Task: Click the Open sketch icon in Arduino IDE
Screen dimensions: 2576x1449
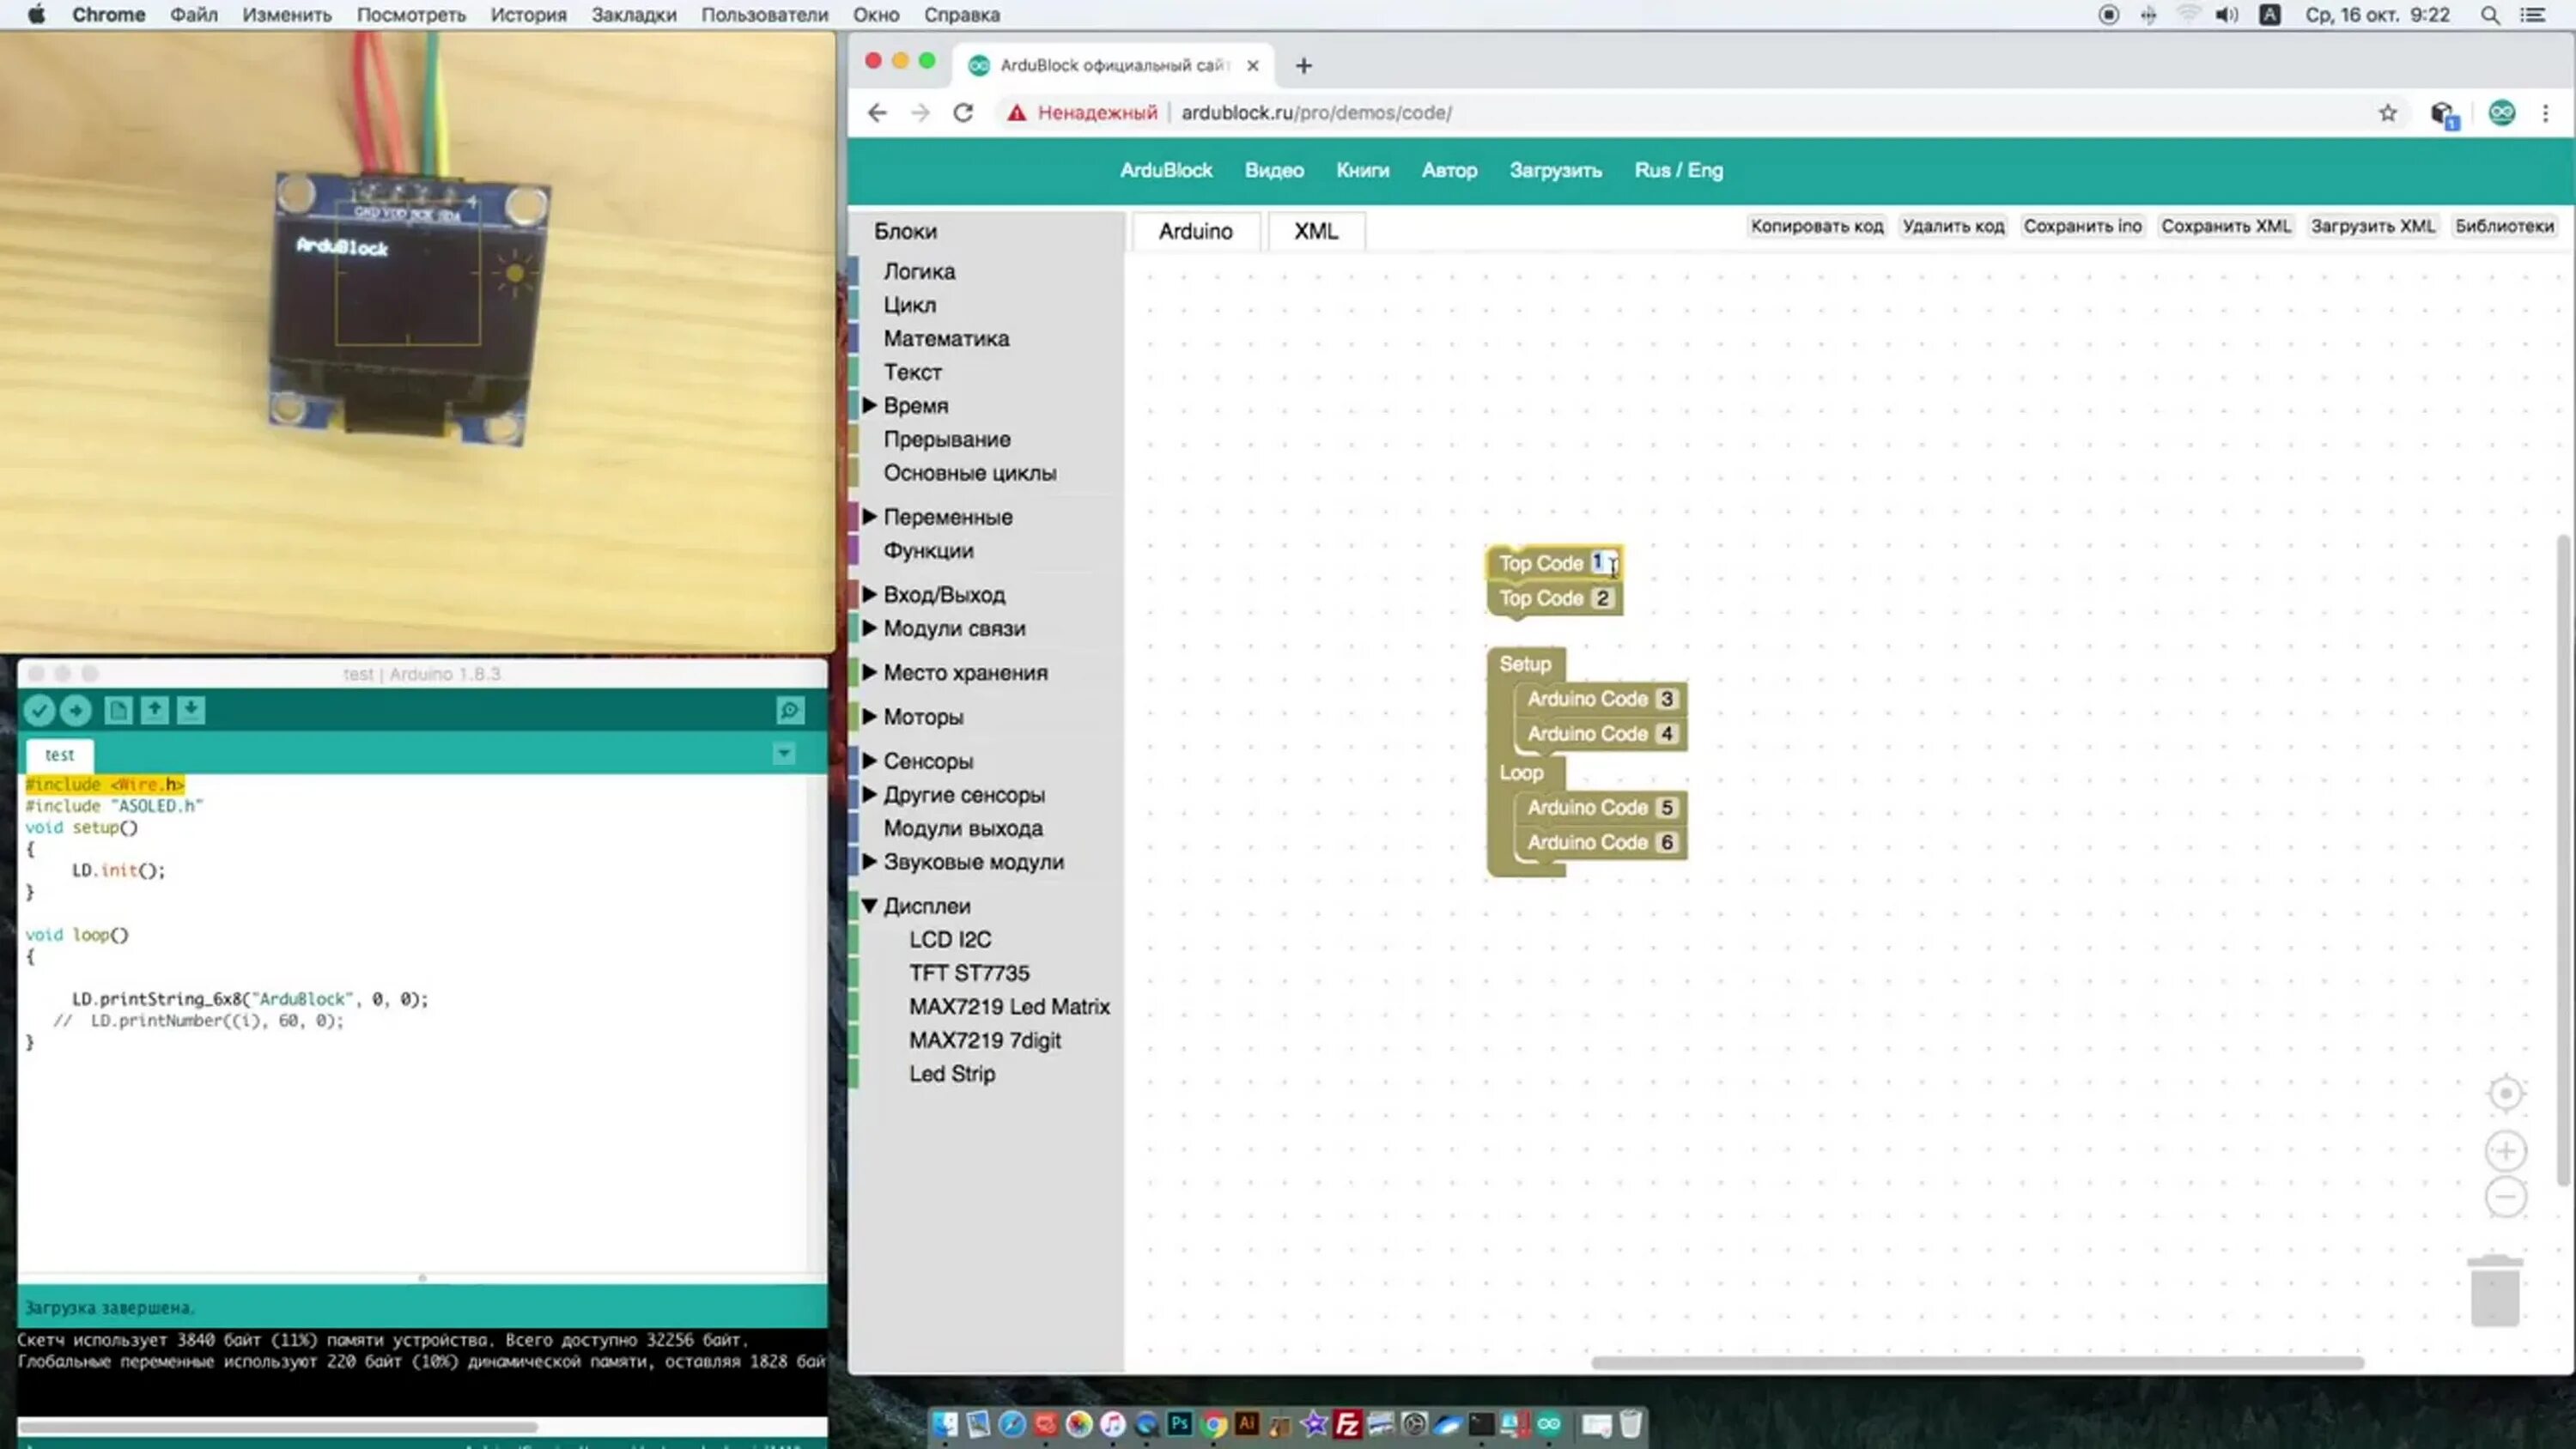Action: tap(154, 710)
